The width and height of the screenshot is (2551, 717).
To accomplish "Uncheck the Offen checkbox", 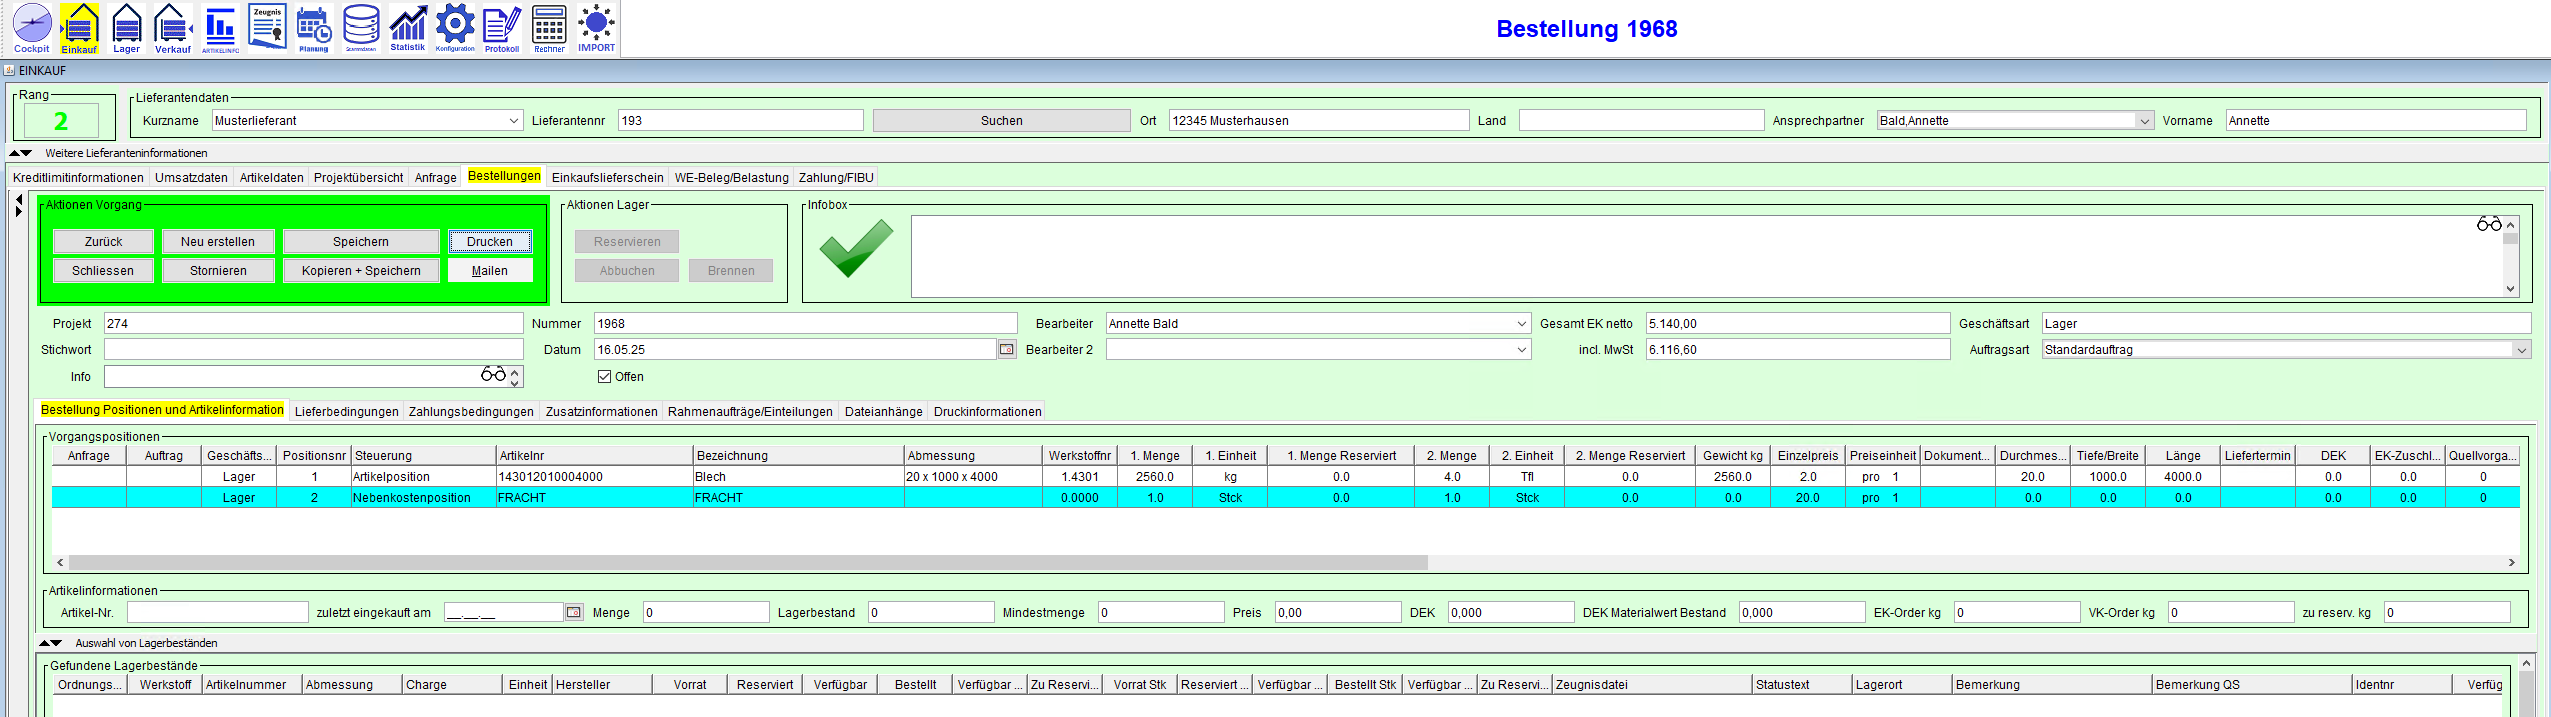I will 604,377.
